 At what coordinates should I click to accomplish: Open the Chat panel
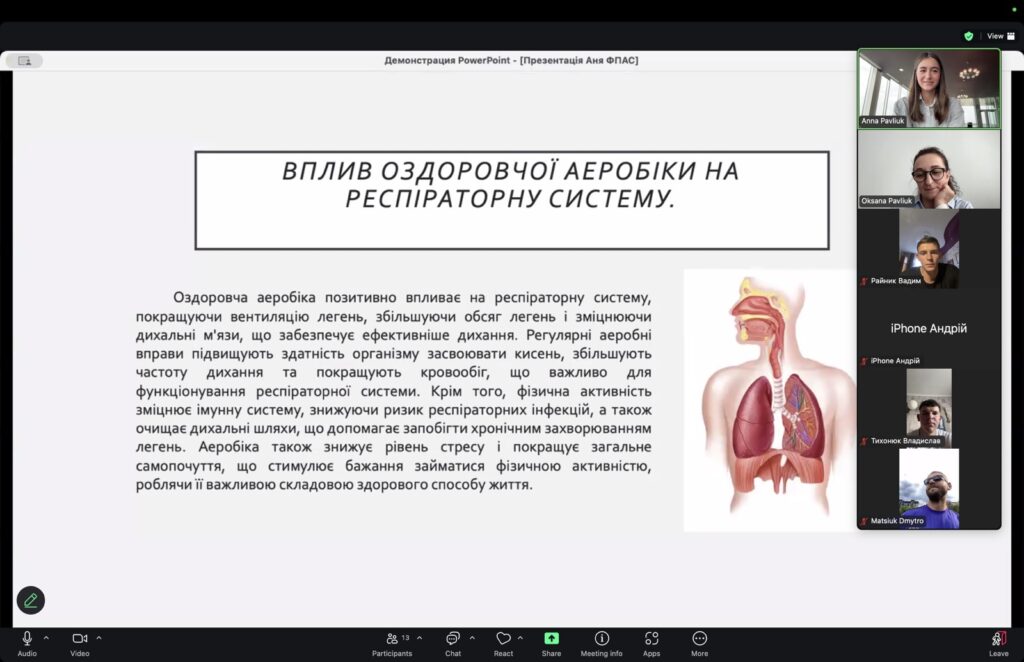point(453,643)
